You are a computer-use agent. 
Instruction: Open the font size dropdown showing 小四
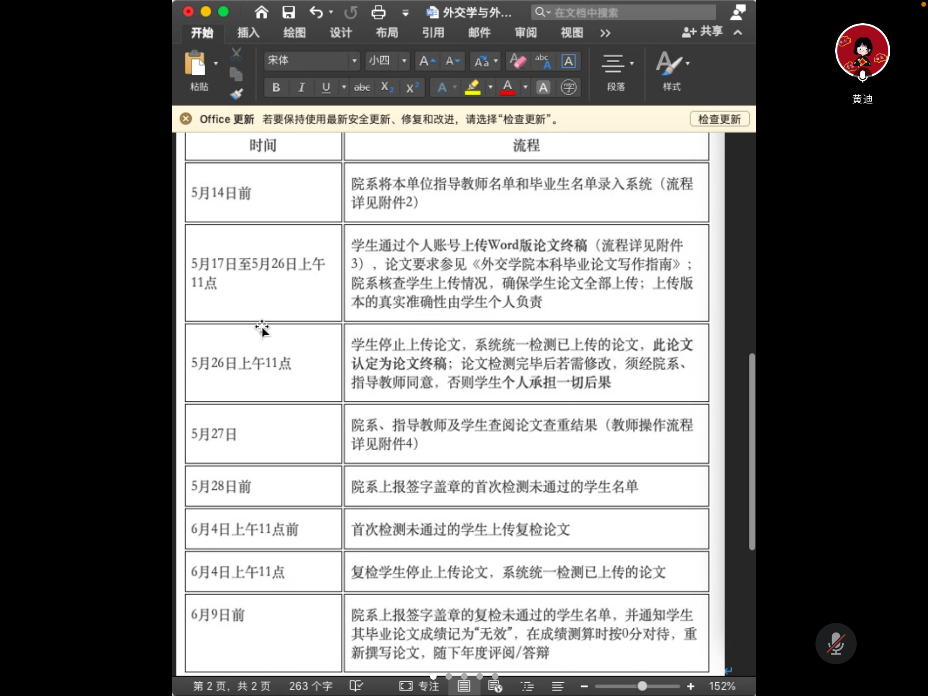point(387,61)
